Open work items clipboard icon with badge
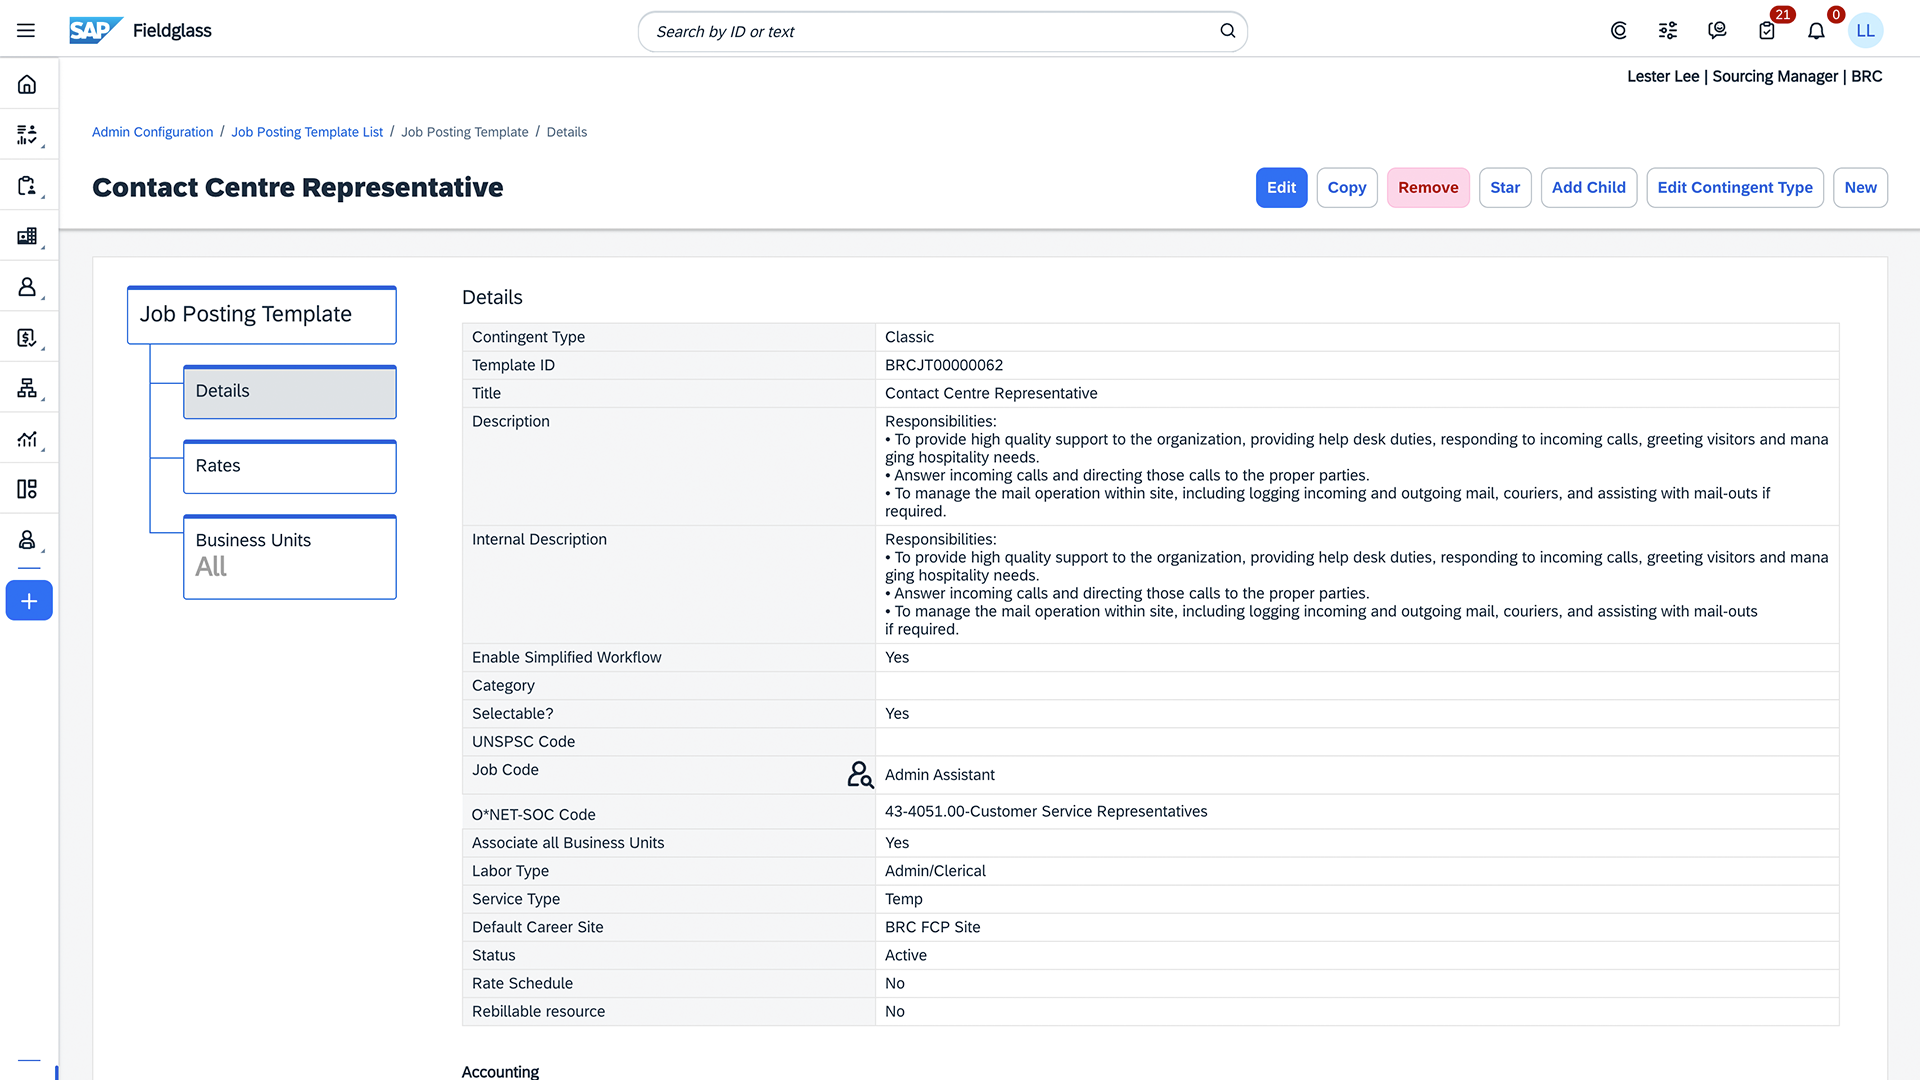The width and height of the screenshot is (1920, 1080). click(1767, 31)
